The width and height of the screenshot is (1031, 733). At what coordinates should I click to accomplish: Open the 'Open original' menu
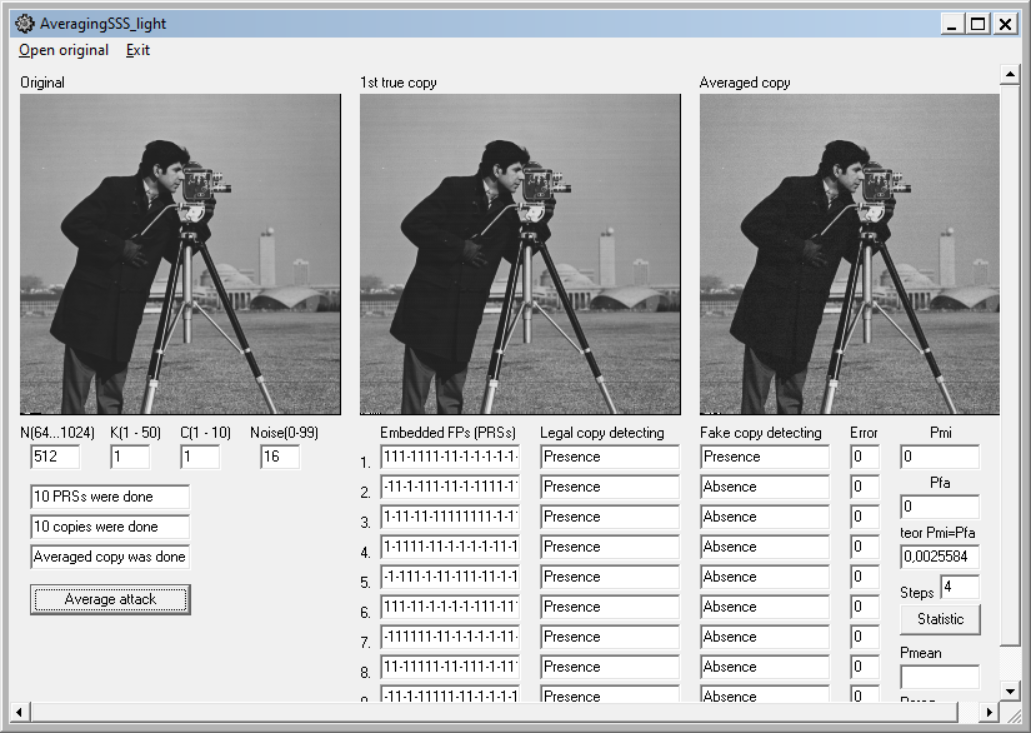[x=64, y=50]
